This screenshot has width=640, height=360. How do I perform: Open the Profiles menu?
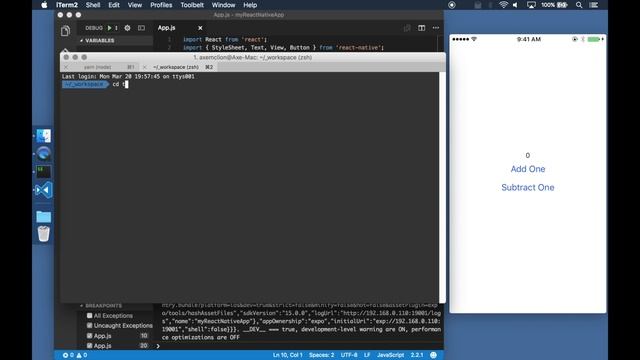(161, 5)
